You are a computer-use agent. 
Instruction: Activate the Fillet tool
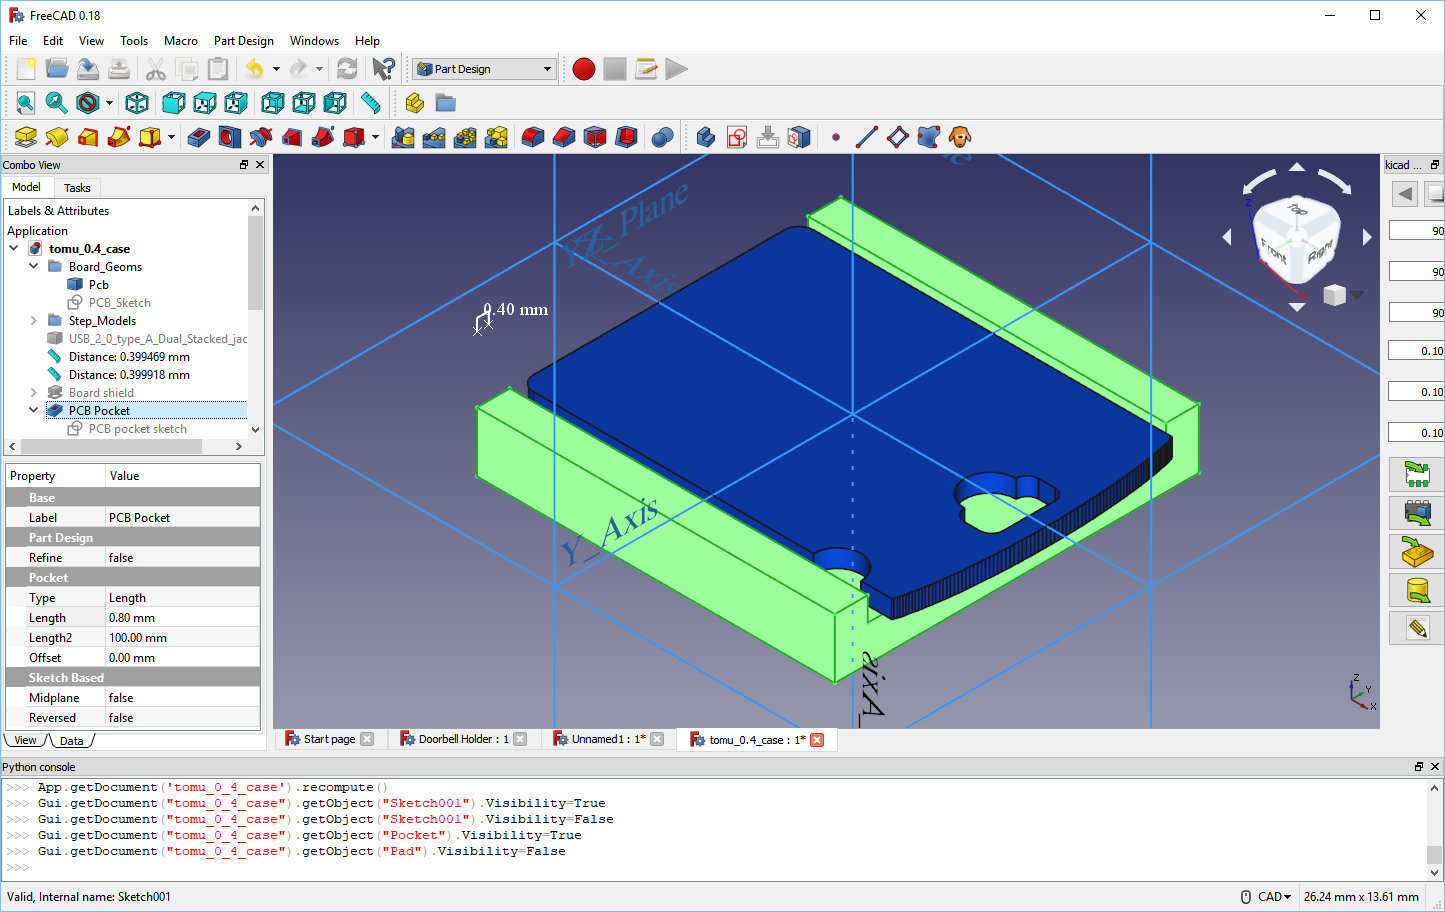[533, 137]
